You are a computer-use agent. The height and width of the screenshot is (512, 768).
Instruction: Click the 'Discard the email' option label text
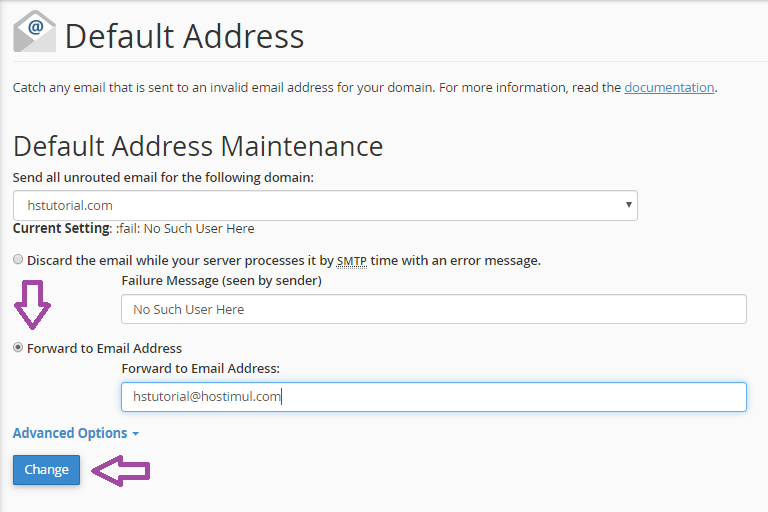pos(283,260)
